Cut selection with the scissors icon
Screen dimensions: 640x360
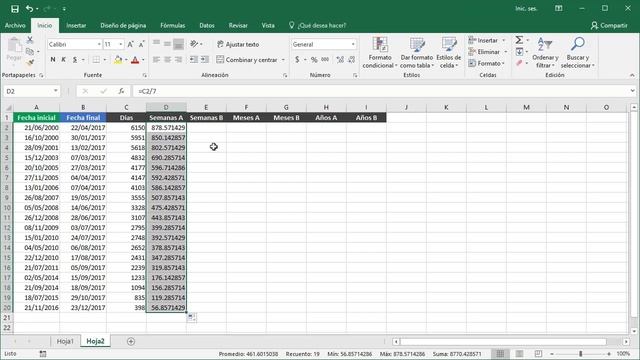(x=30, y=40)
